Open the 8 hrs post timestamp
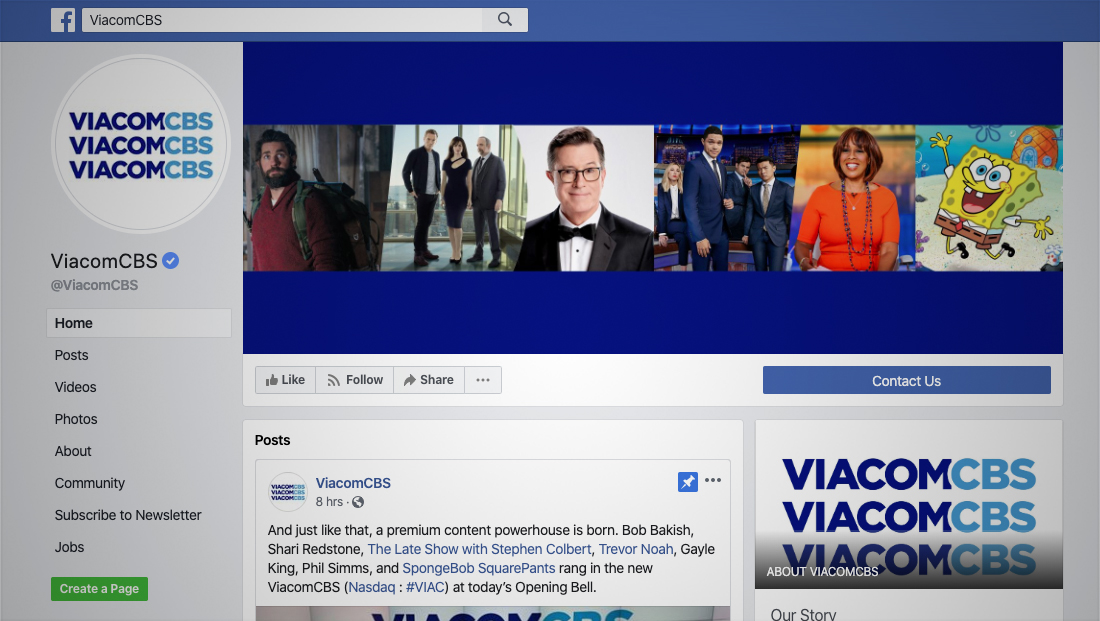 (x=329, y=502)
